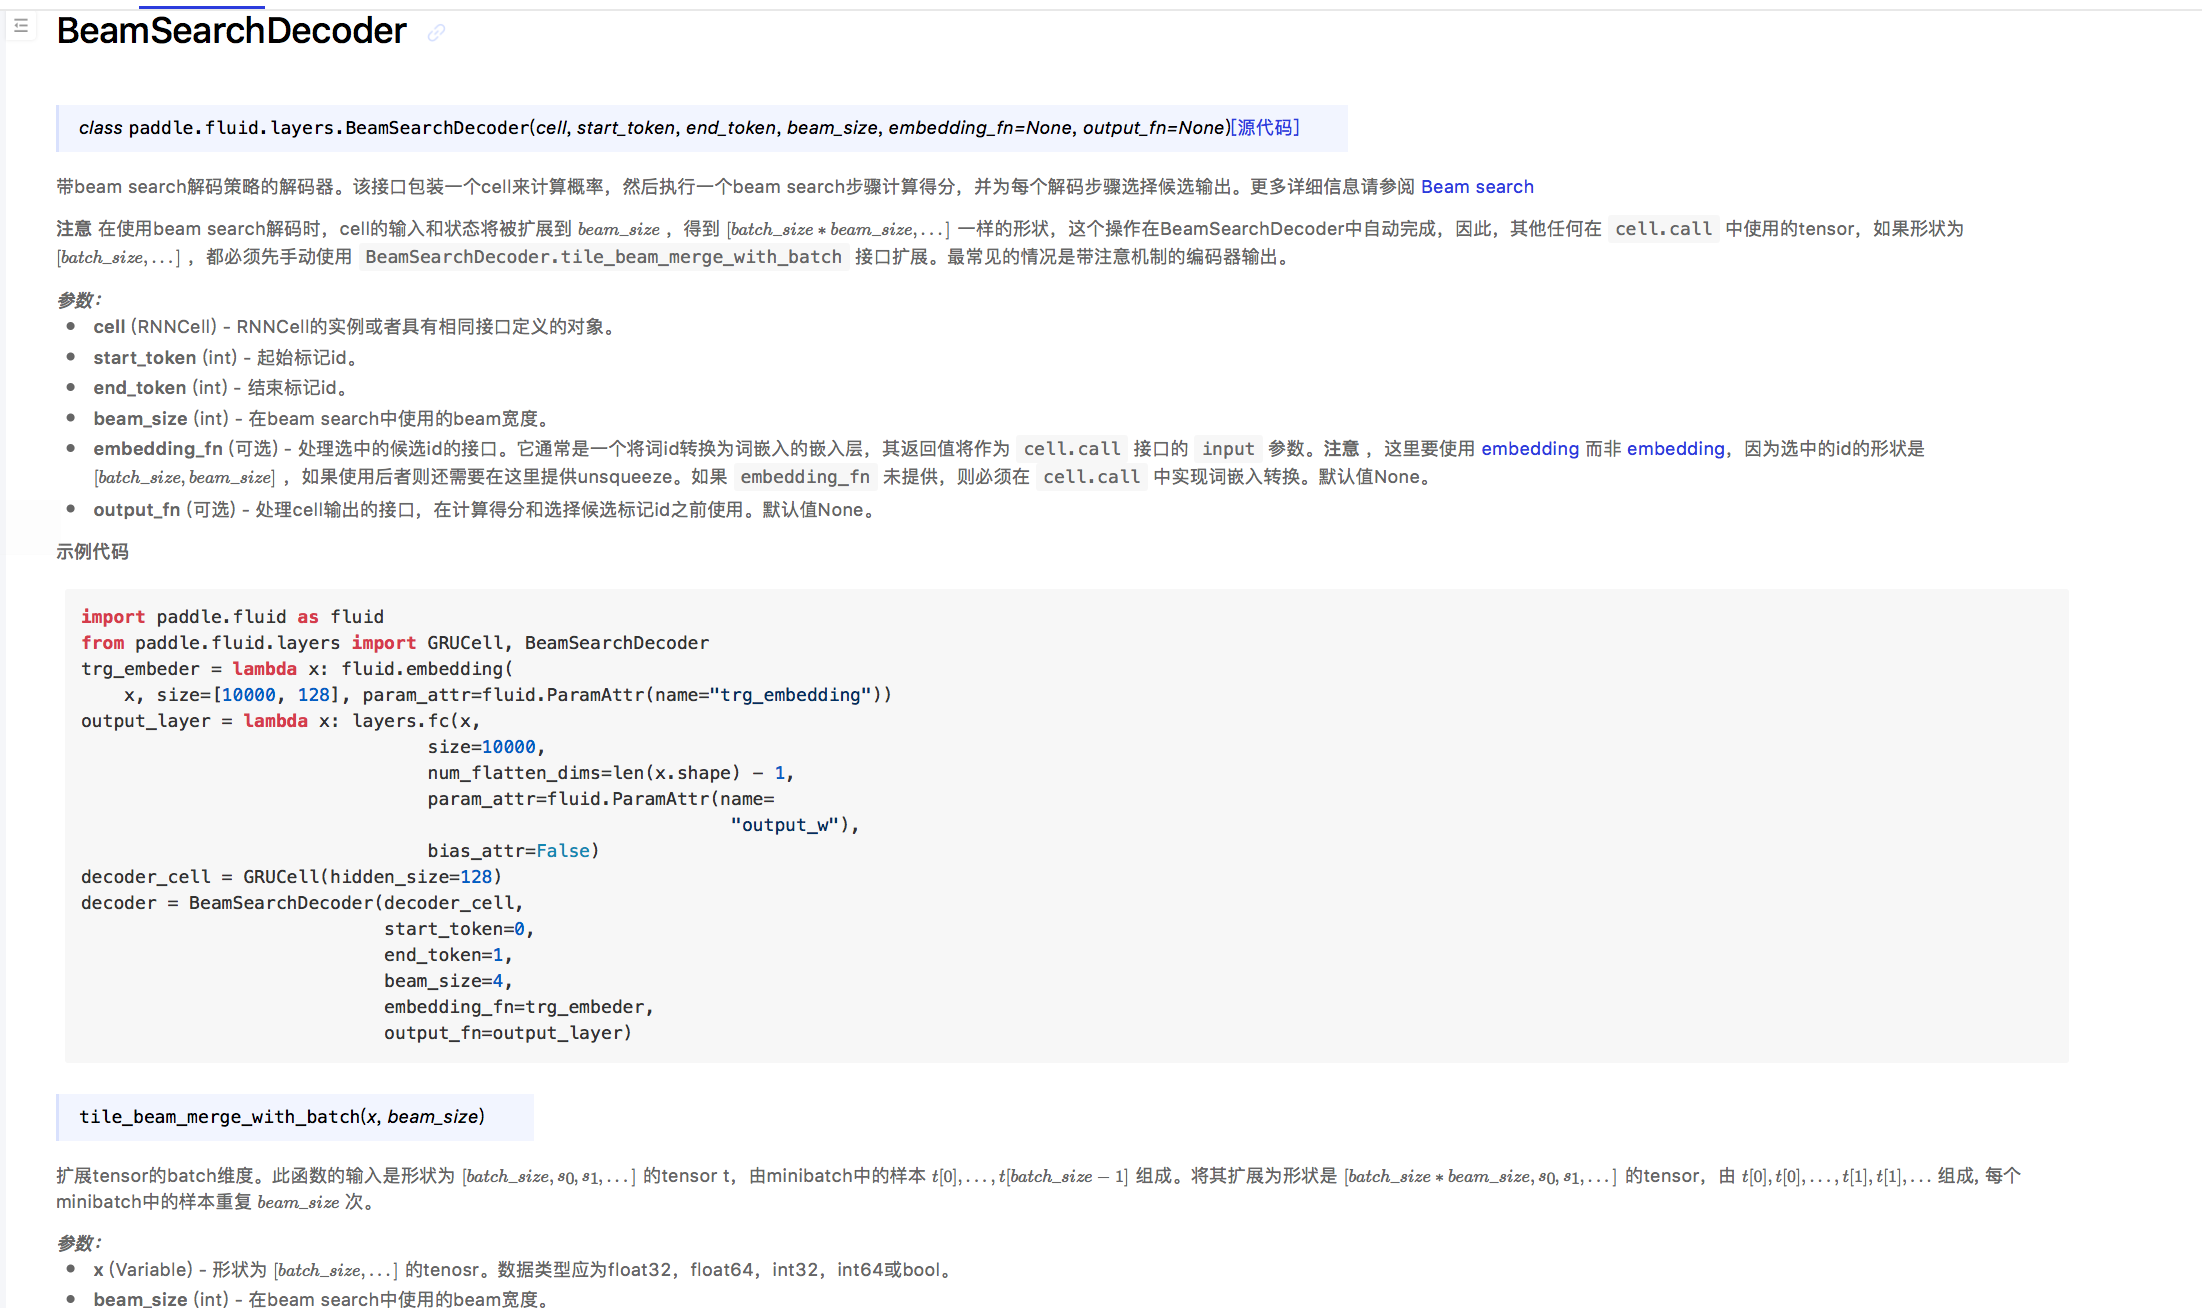Click the 示例代码 example code label
2202x1308 pixels.
pos(92,552)
